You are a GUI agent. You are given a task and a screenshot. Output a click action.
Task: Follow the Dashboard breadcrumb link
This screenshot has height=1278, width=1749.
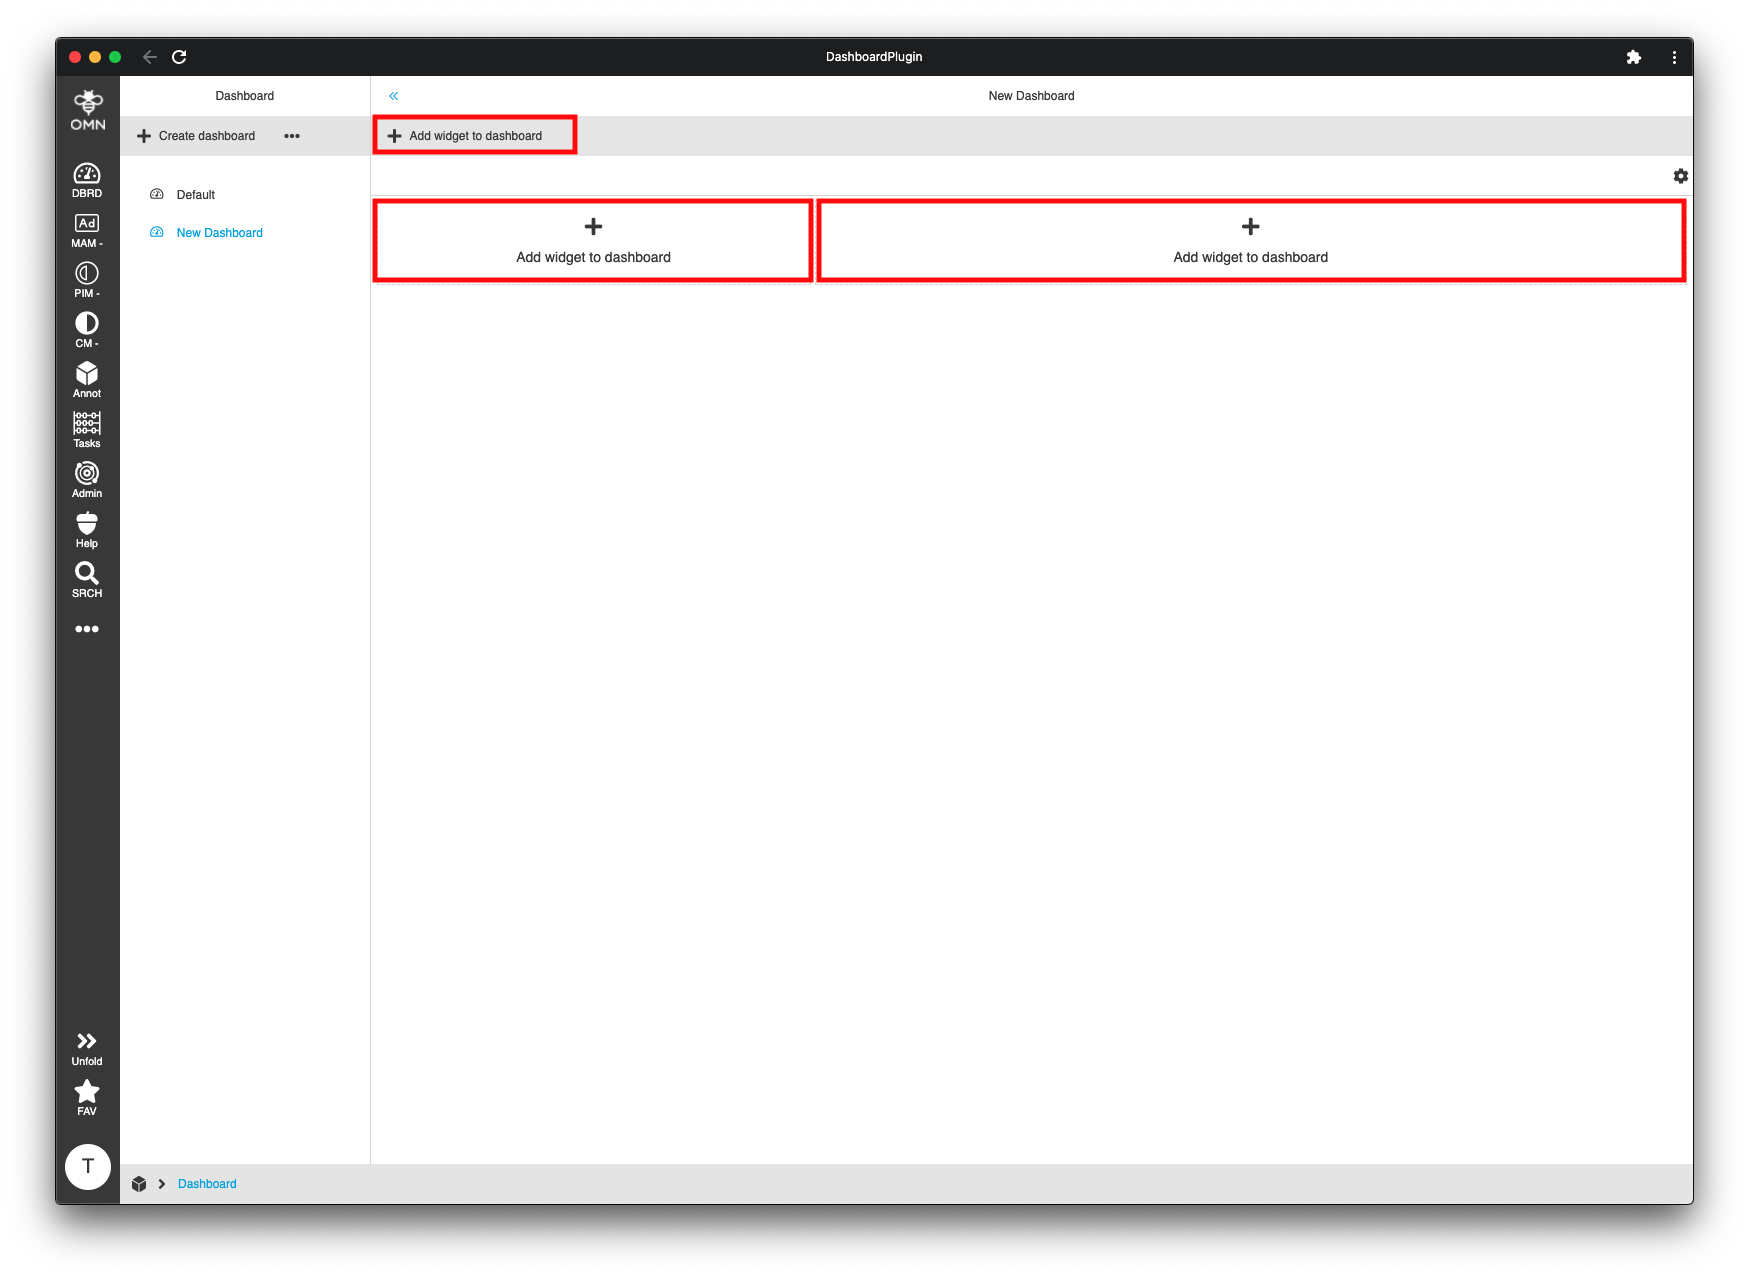[207, 1183]
